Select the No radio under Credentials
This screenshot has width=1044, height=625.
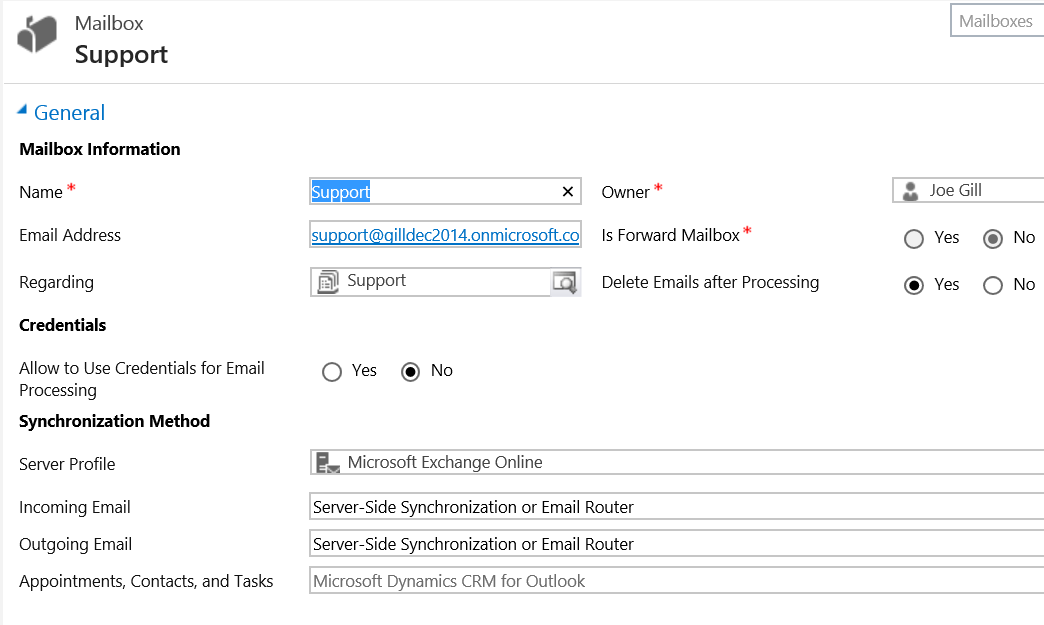point(412,371)
